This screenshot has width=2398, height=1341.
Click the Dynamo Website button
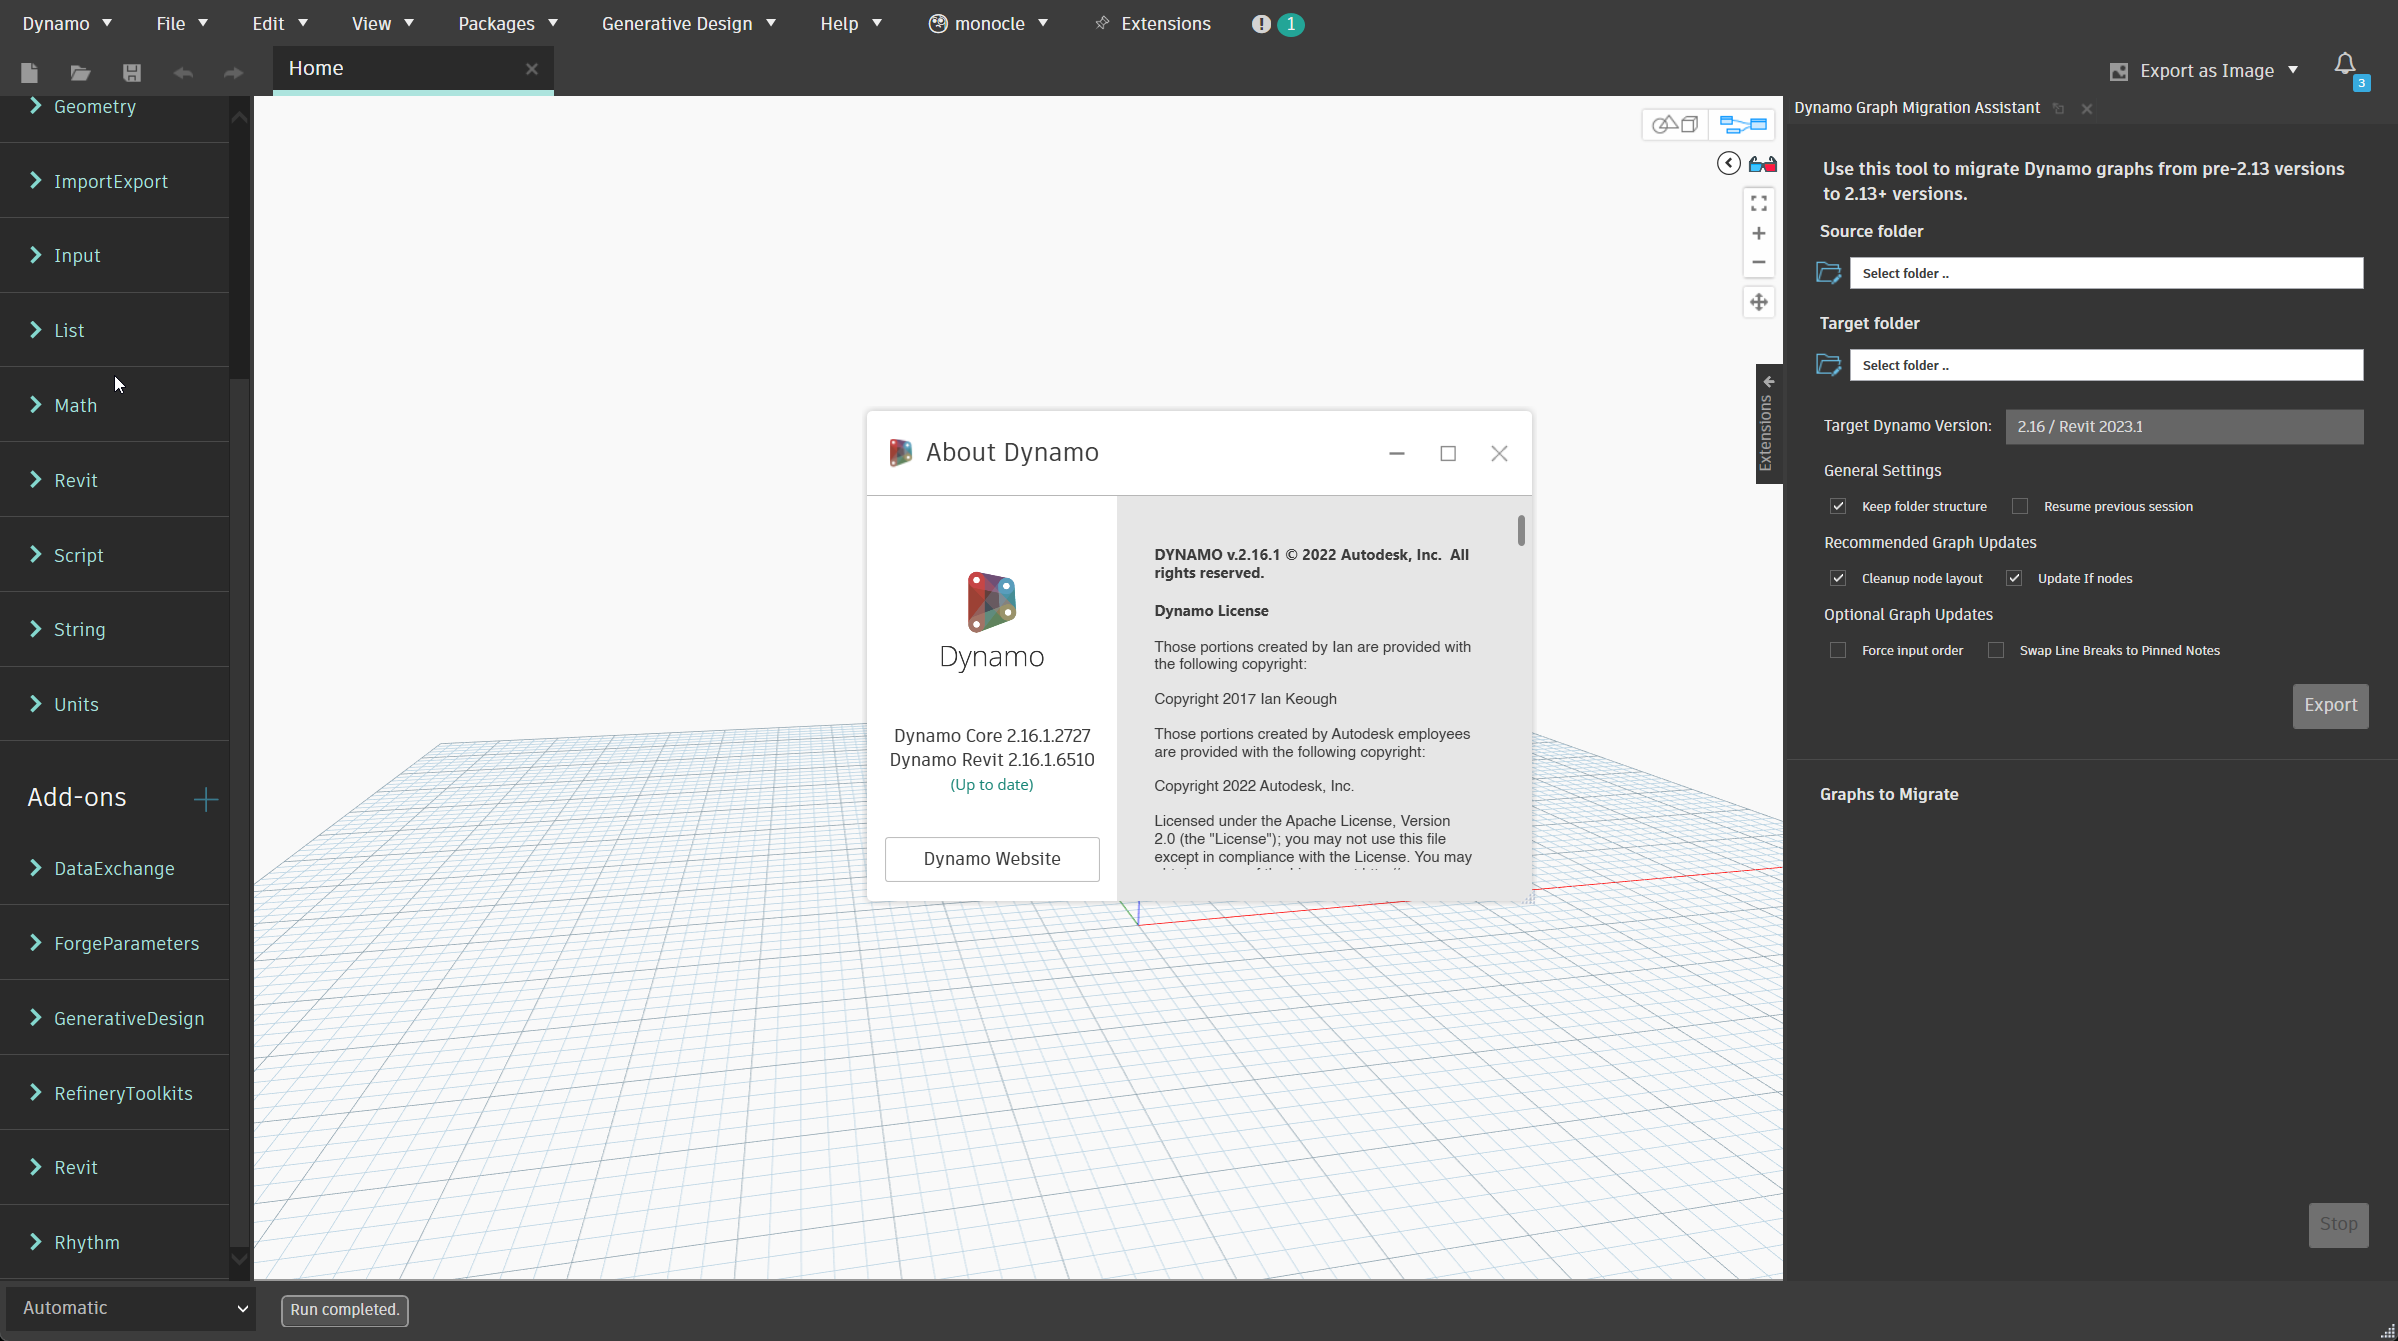991,858
